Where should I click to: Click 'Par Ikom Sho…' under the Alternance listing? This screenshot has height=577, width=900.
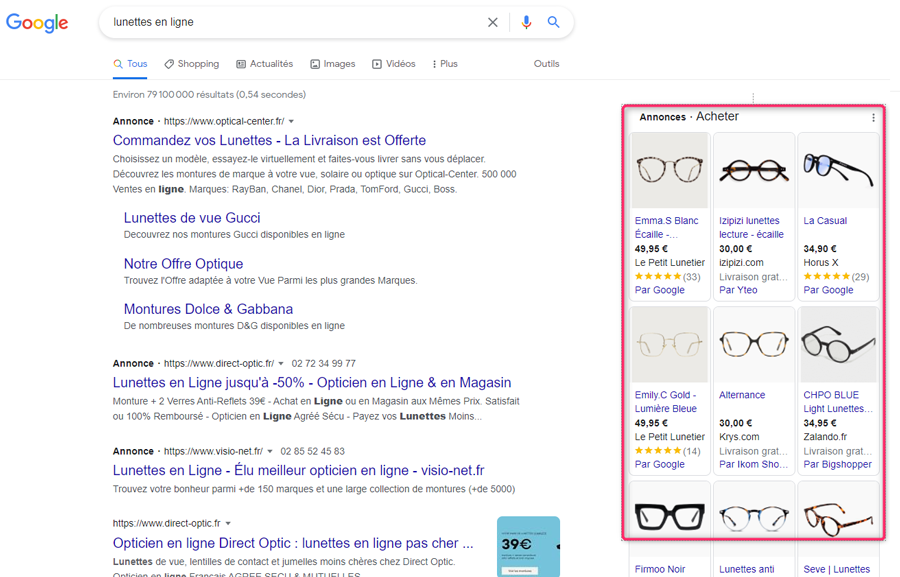tap(753, 464)
